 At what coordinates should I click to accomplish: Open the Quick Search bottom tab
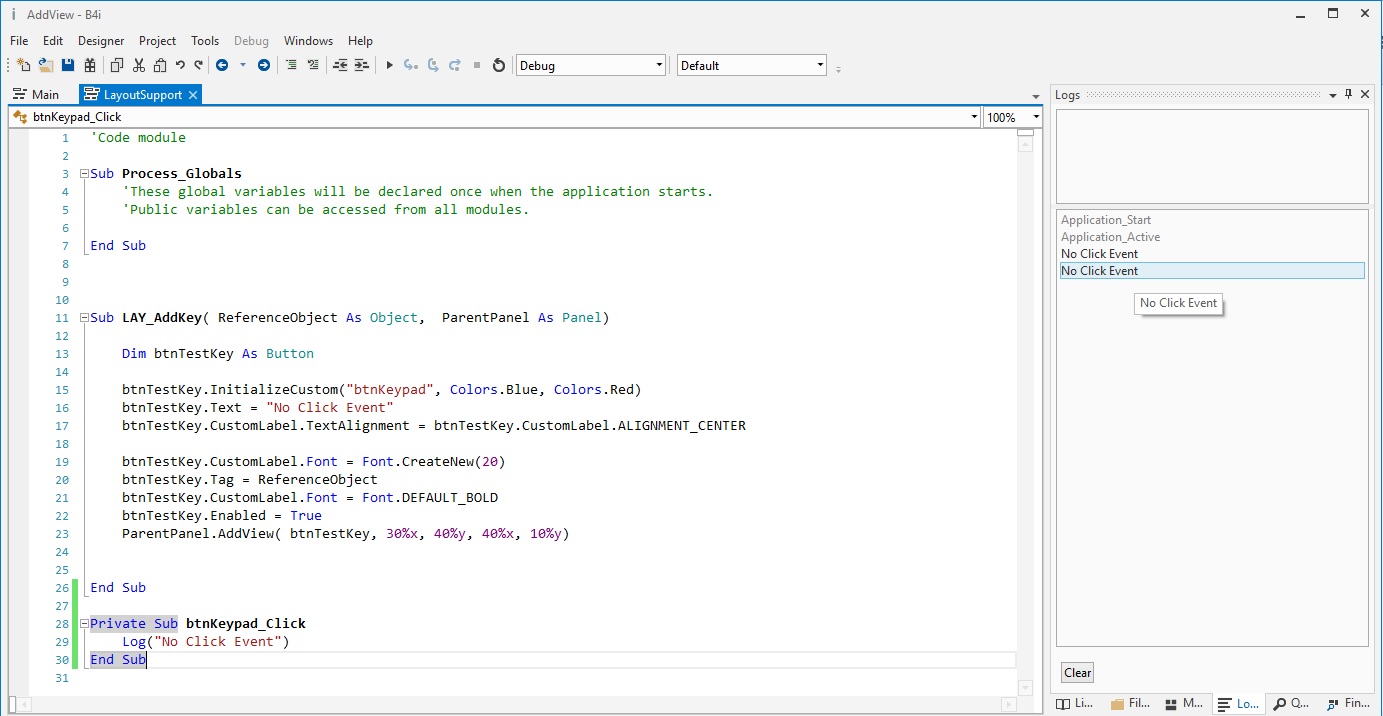1290,704
